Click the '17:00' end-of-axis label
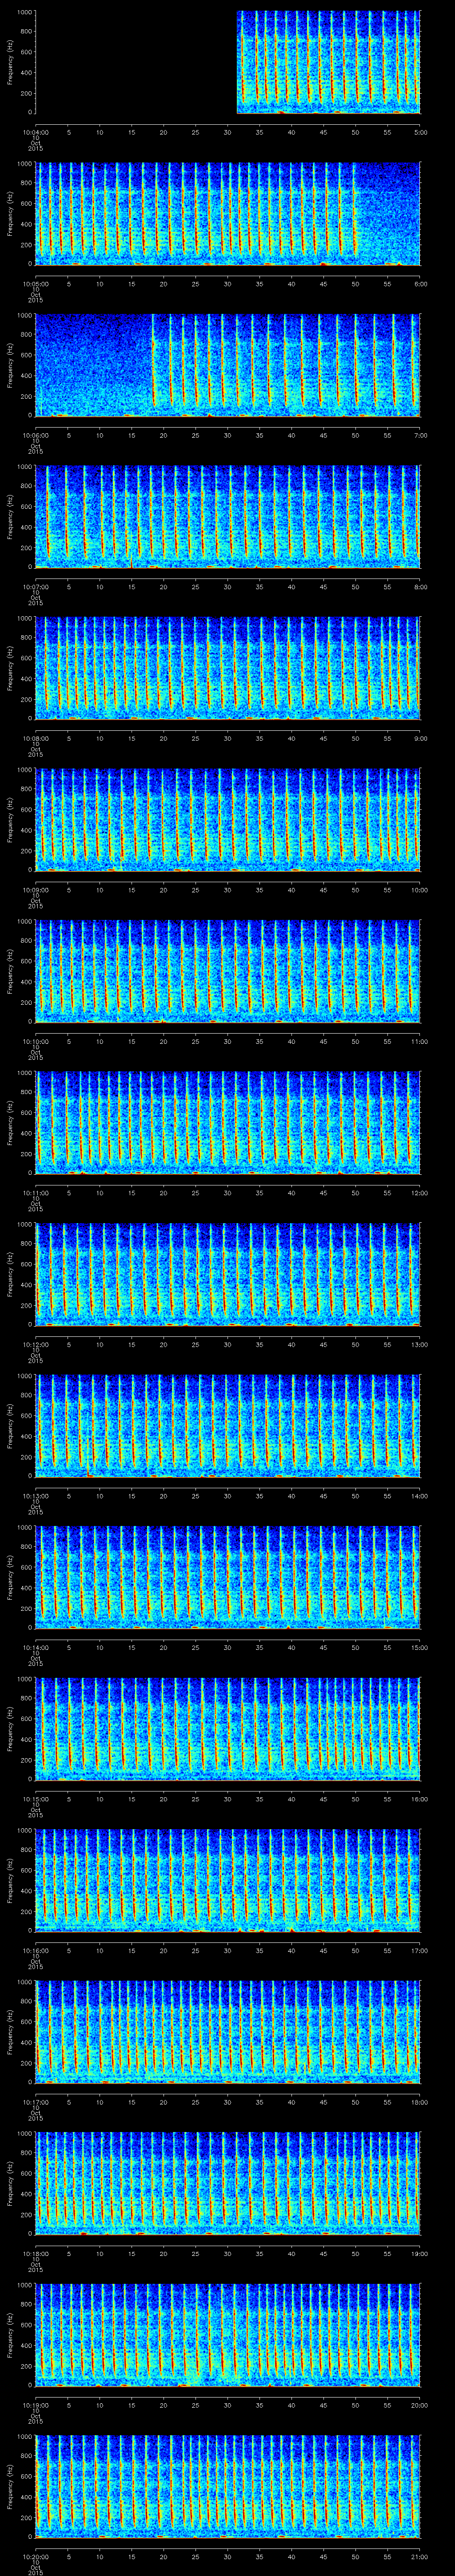 click(420, 1950)
